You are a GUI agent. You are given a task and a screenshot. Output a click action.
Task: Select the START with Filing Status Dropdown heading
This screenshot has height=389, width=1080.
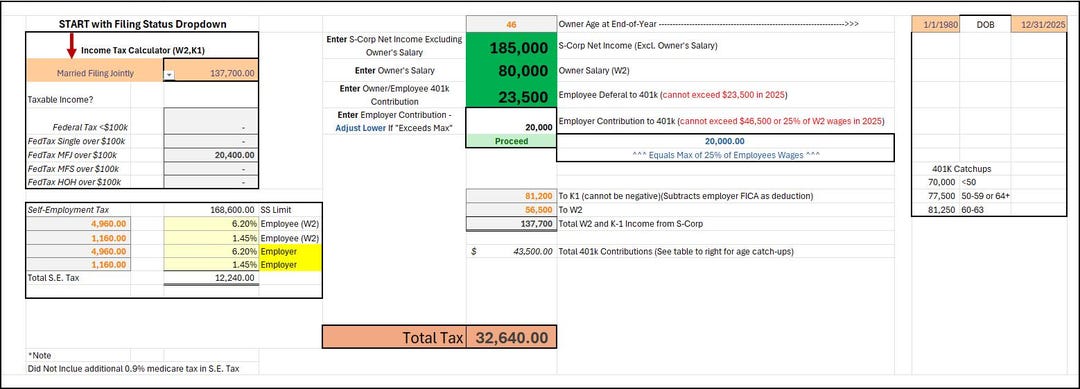point(143,24)
